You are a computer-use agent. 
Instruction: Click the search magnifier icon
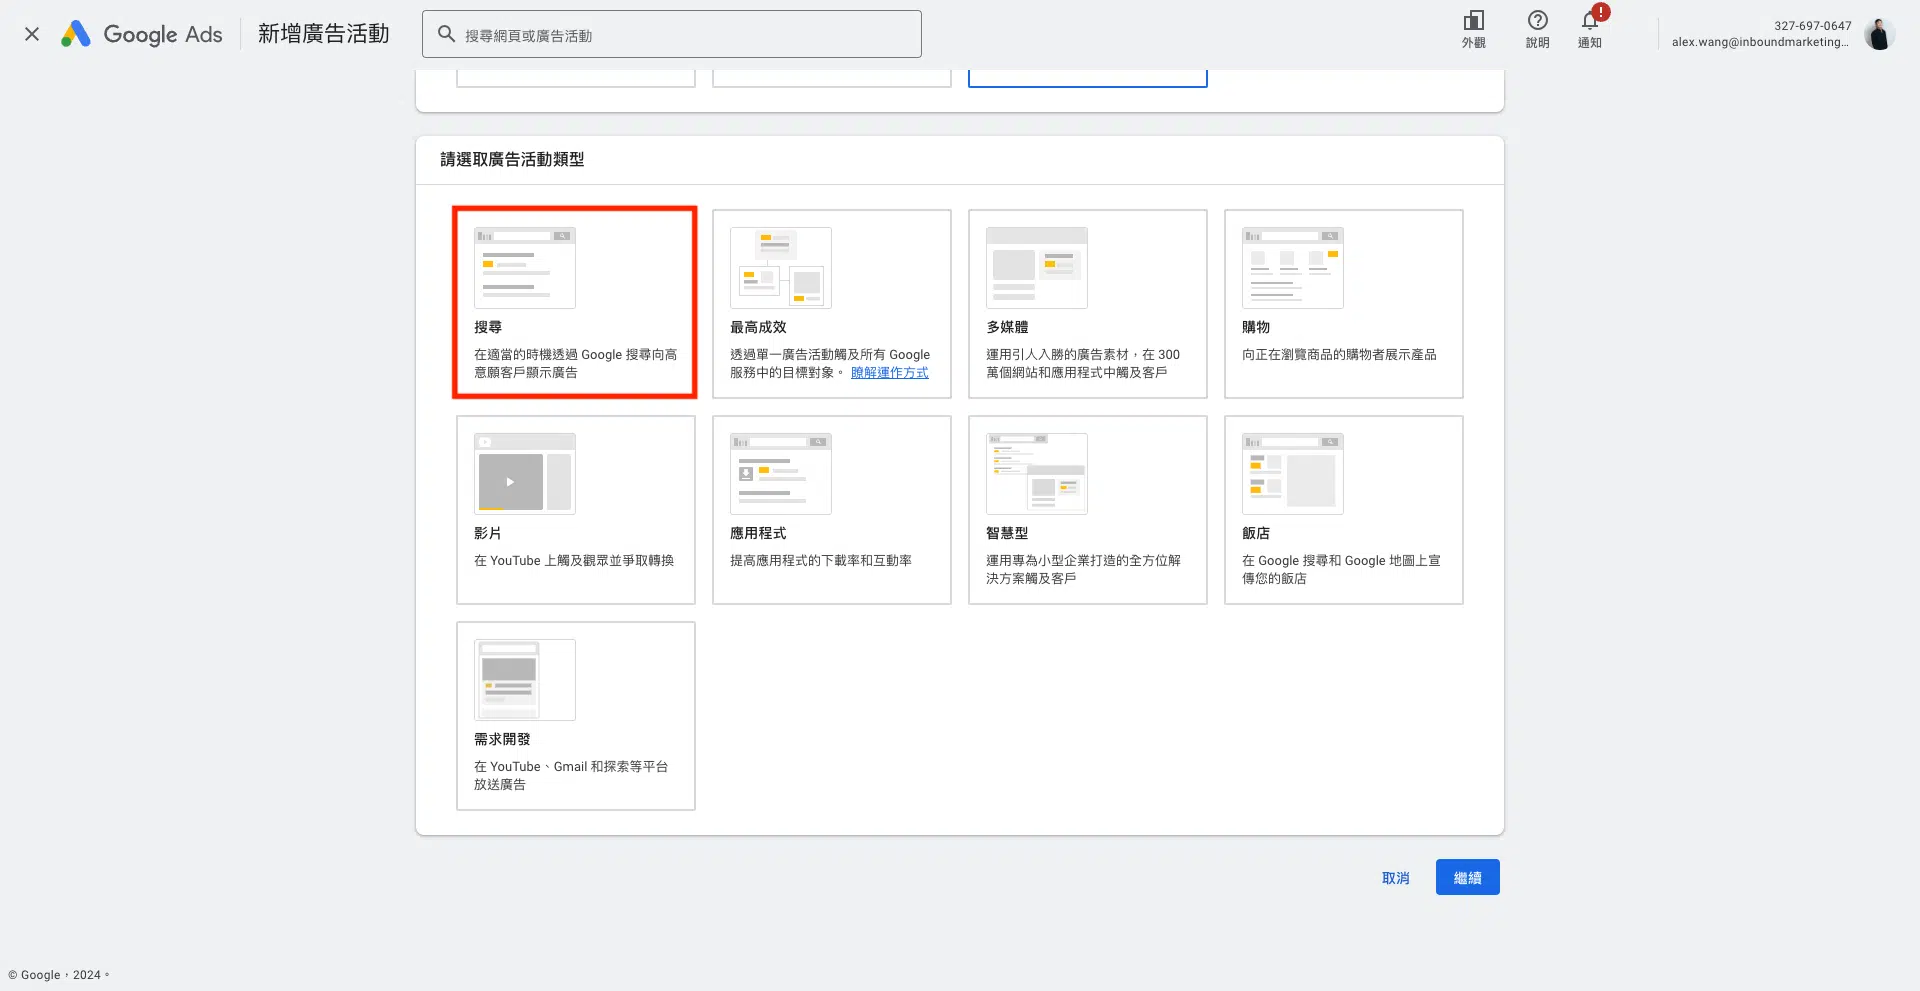click(x=446, y=34)
